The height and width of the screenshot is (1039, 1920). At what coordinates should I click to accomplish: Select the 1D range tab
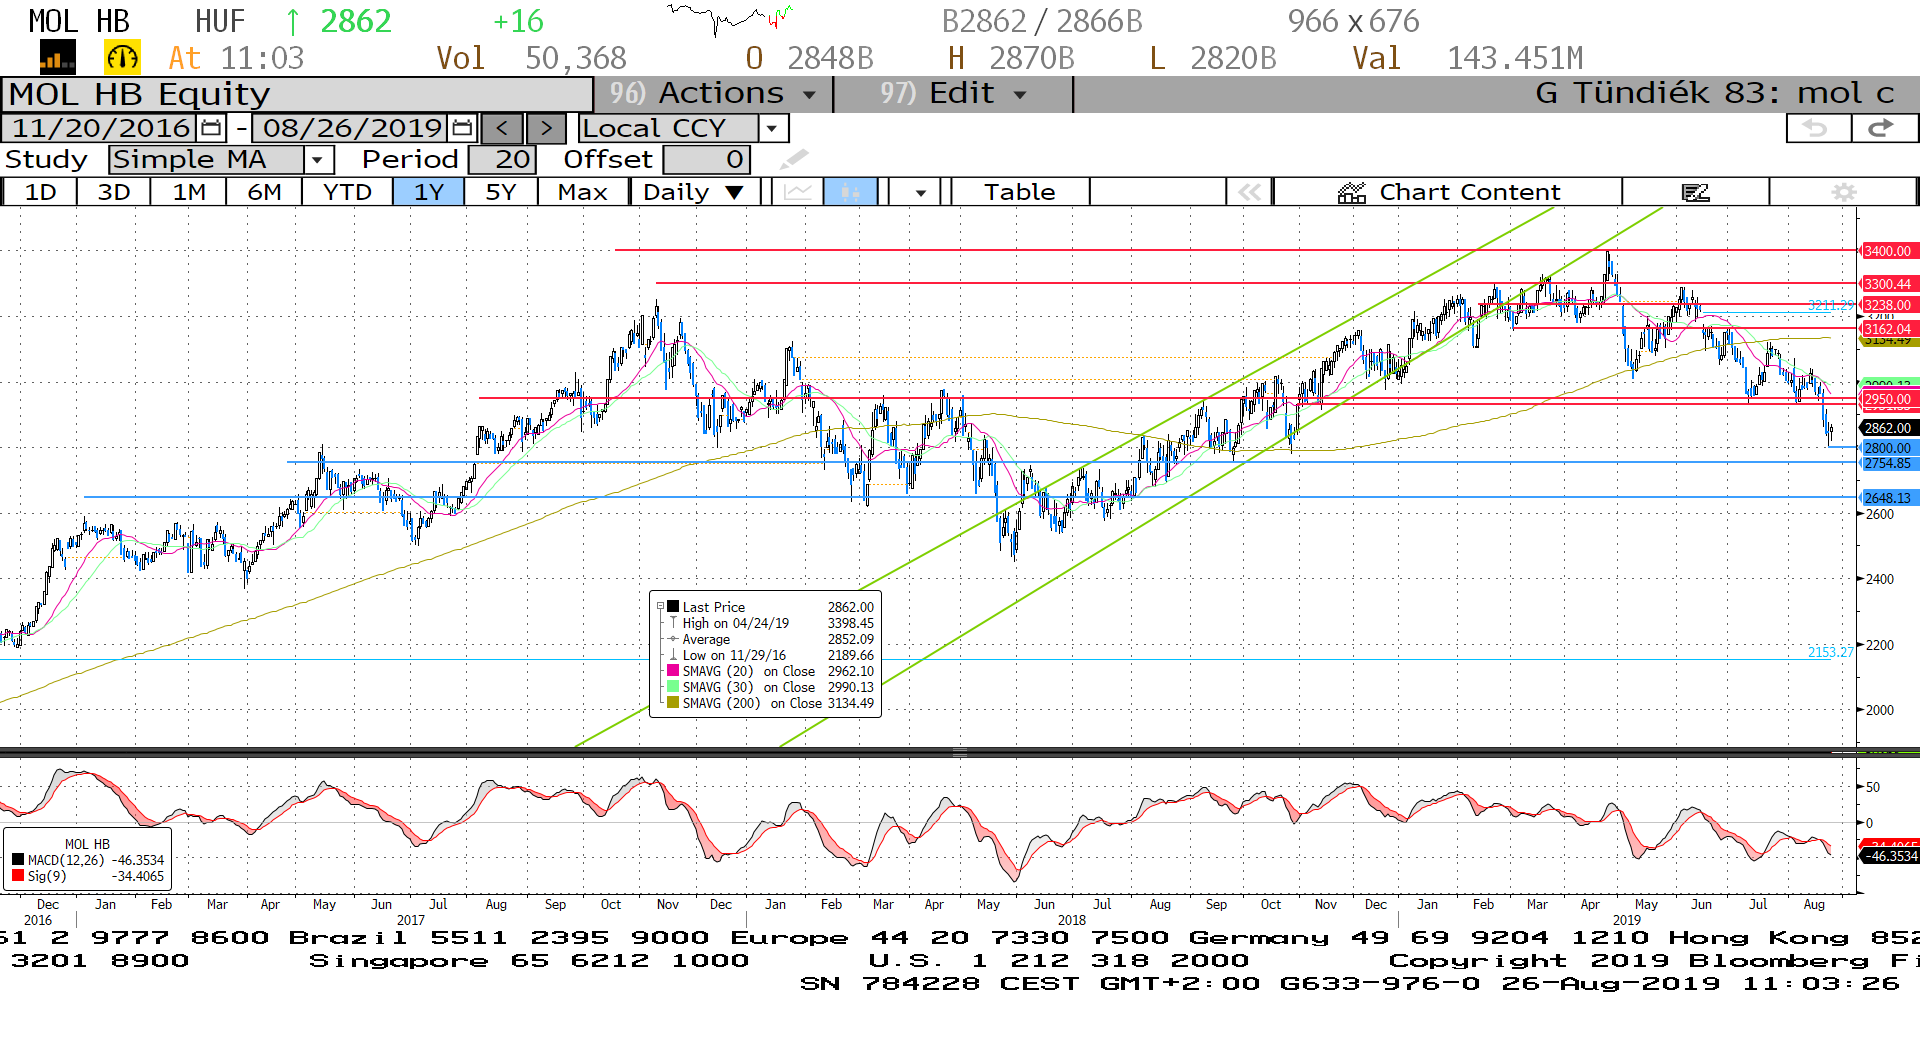pyautogui.click(x=40, y=192)
